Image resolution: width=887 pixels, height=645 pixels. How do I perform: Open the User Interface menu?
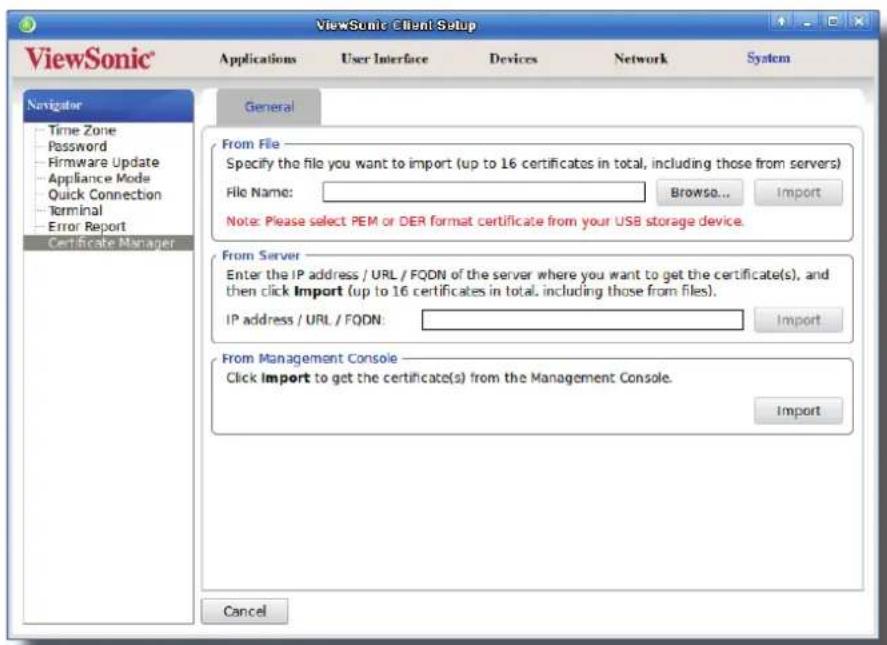pyautogui.click(x=385, y=59)
